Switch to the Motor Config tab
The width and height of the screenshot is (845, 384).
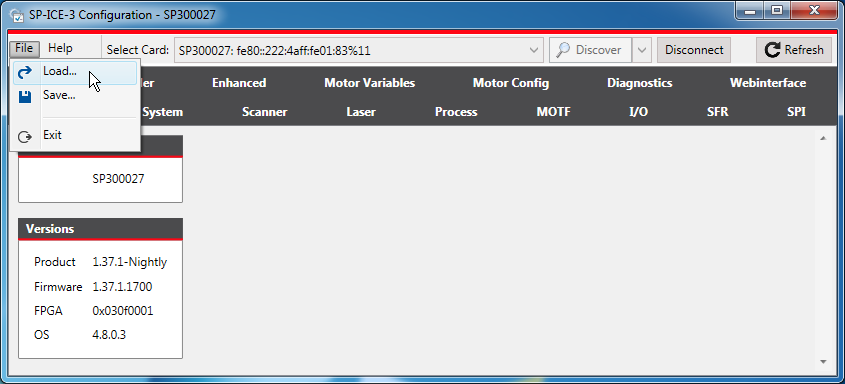point(510,83)
